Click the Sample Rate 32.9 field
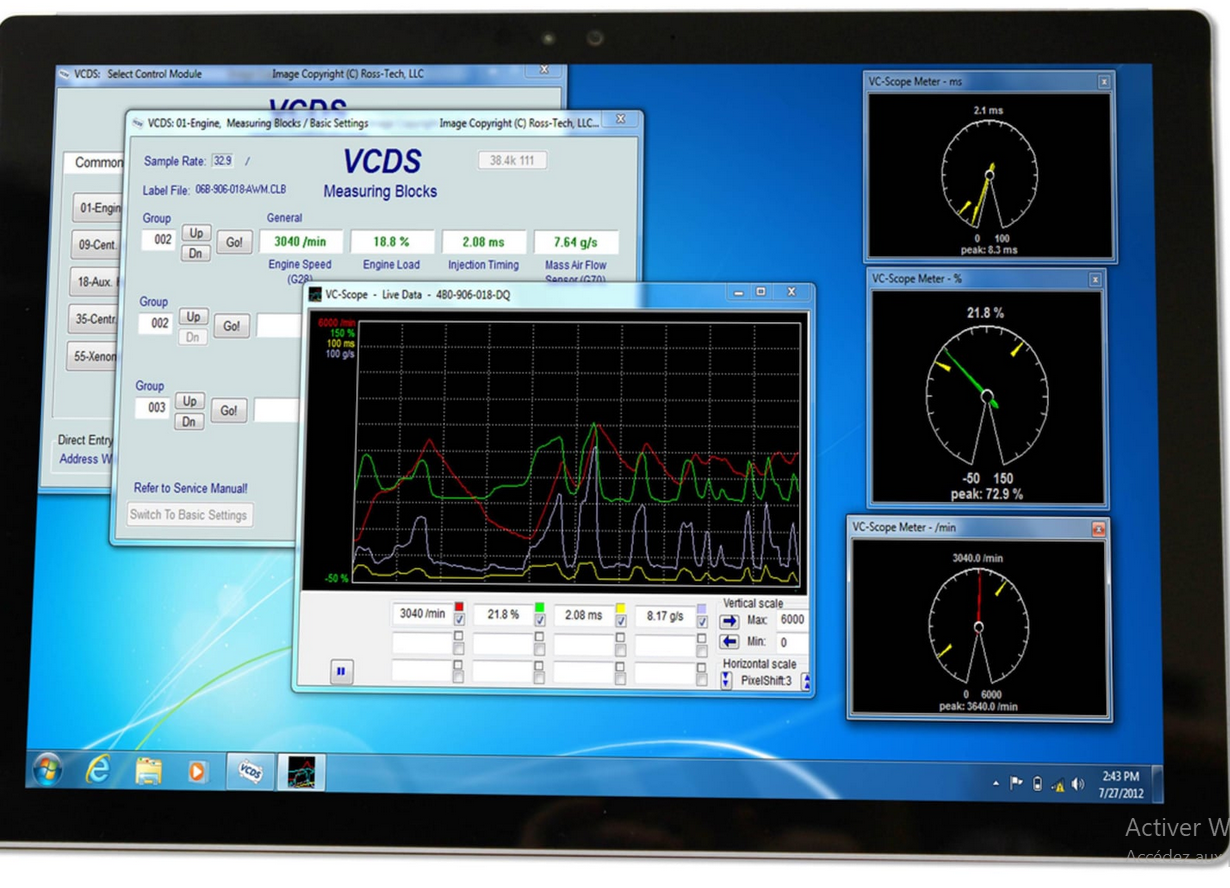The height and width of the screenshot is (888, 1230). click(x=222, y=160)
